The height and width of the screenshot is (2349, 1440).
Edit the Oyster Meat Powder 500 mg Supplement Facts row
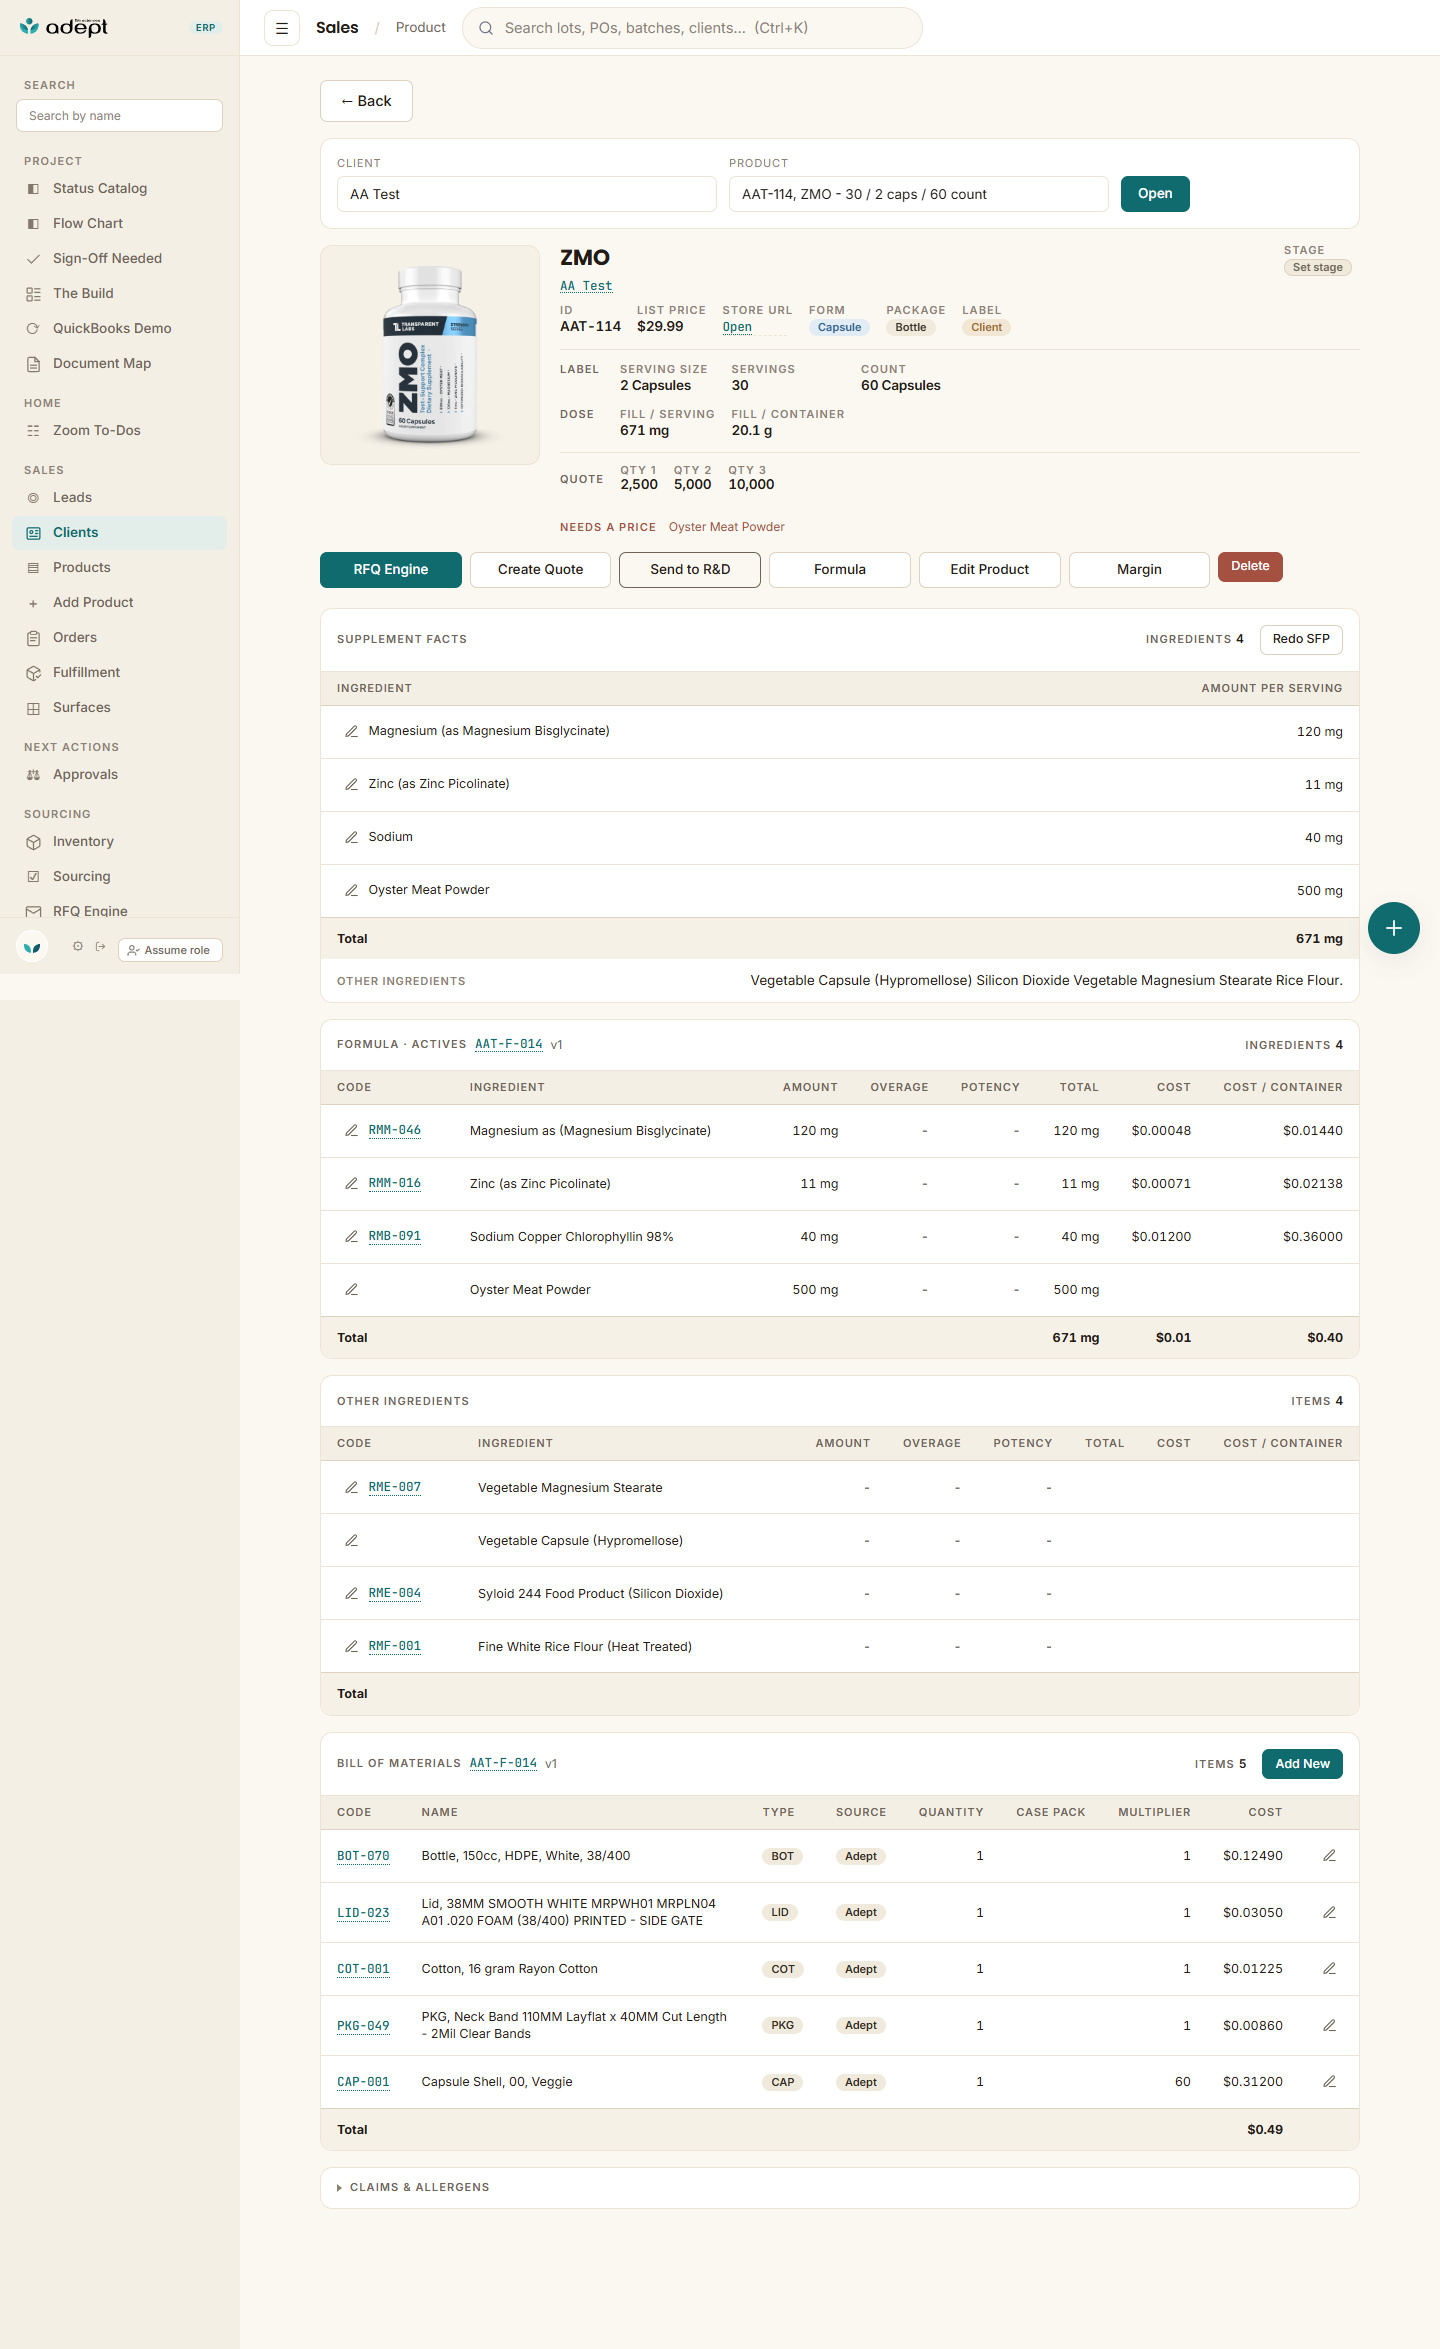[351, 891]
